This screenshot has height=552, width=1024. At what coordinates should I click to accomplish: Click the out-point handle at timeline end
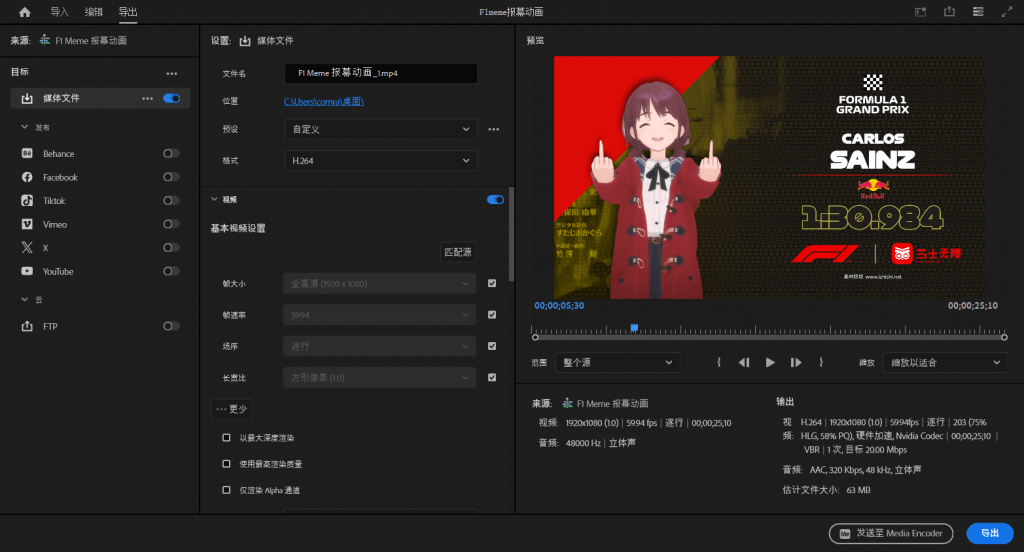coord(1004,338)
